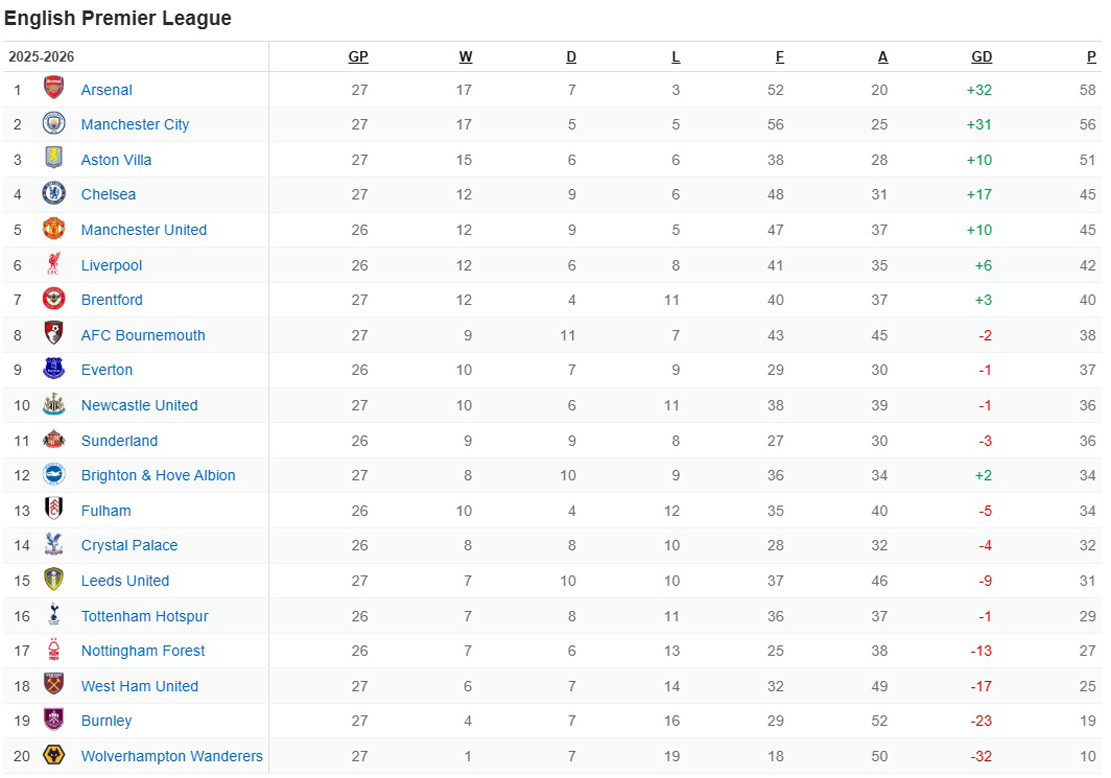The image size is (1111, 778).
Task: Click the Tottenham Hotspur cockerel logo
Action: pyautogui.click(x=54, y=615)
